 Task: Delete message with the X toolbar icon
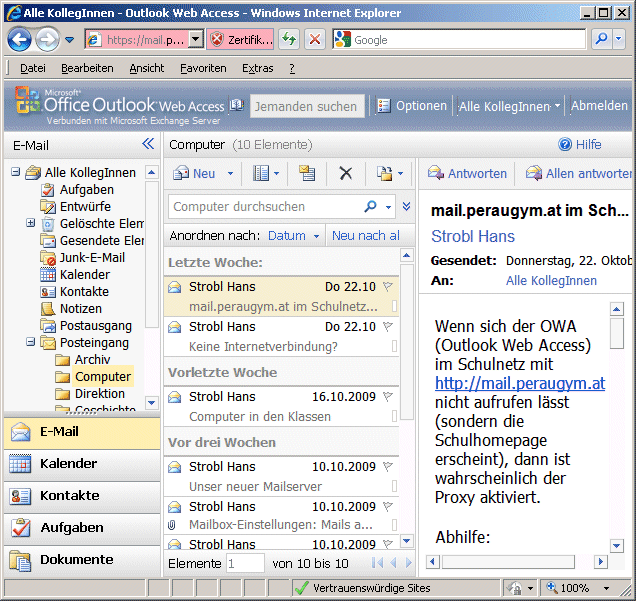[x=346, y=173]
